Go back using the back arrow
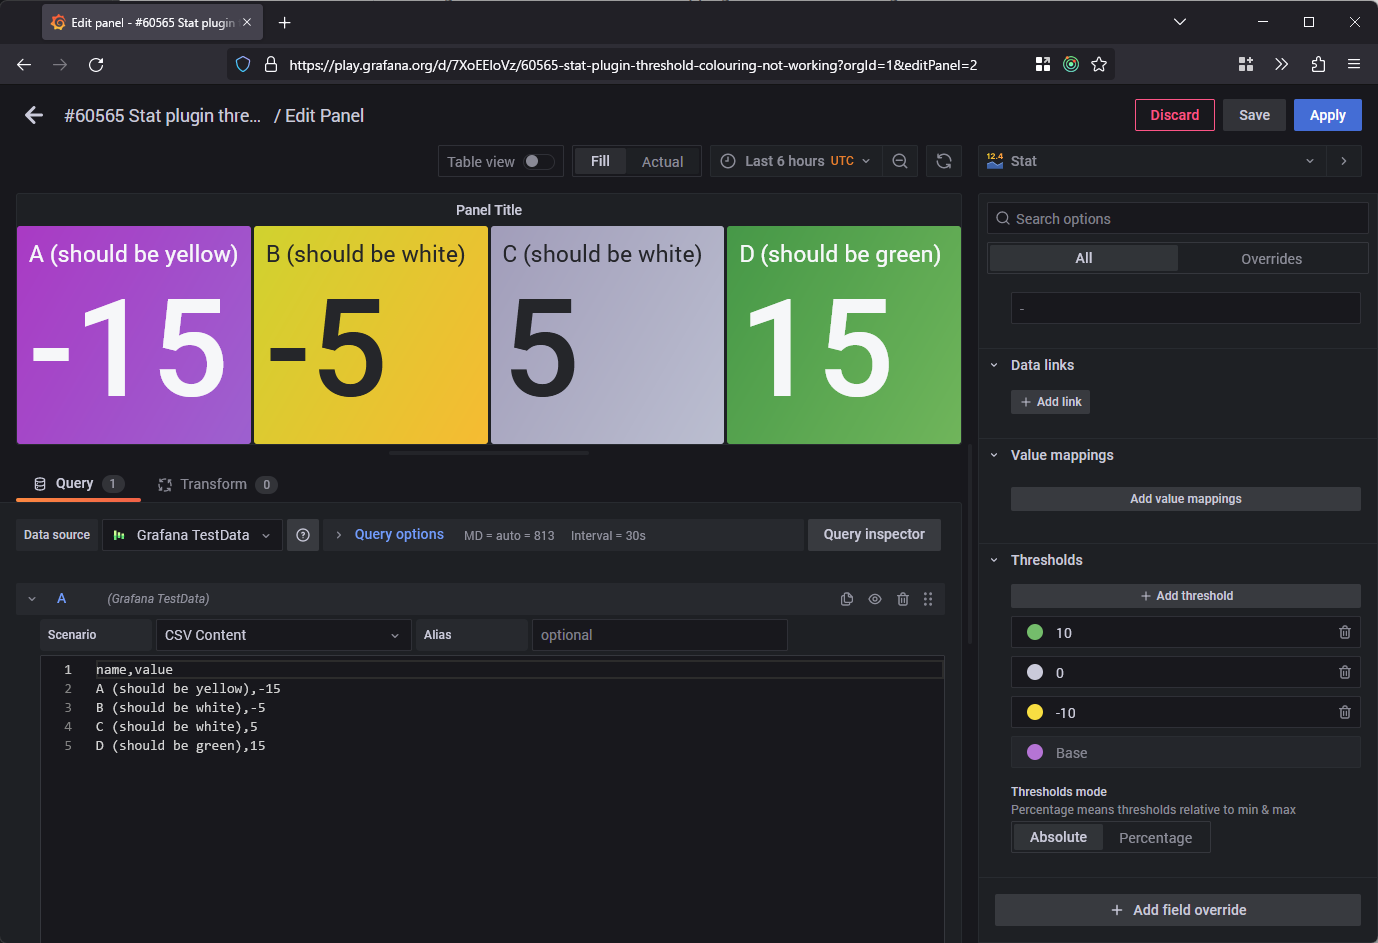This screenshot has height=943, width=1378. point(33,115)
